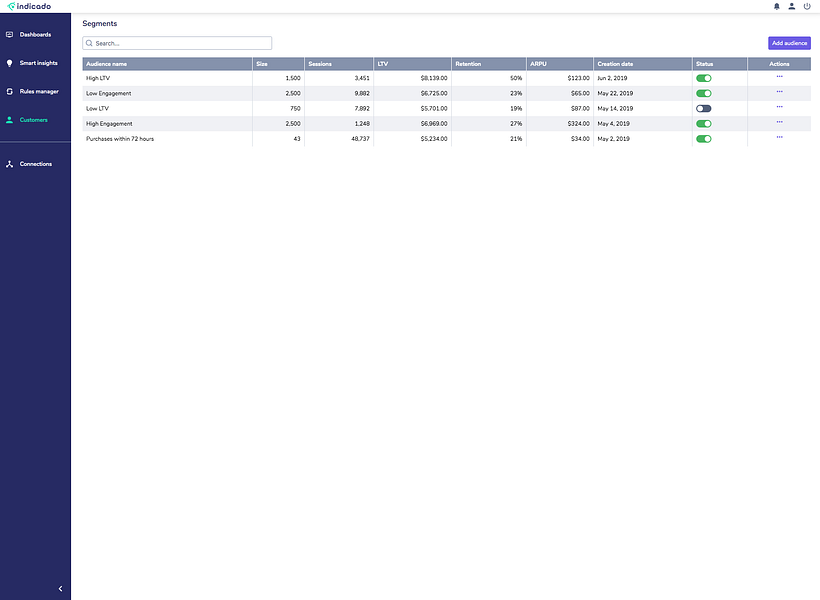The width and height of the screenshot is (820, 600).
Task: Enable the Low LTV status toggle
Action: pyautogui.click(x=703, y=109)
